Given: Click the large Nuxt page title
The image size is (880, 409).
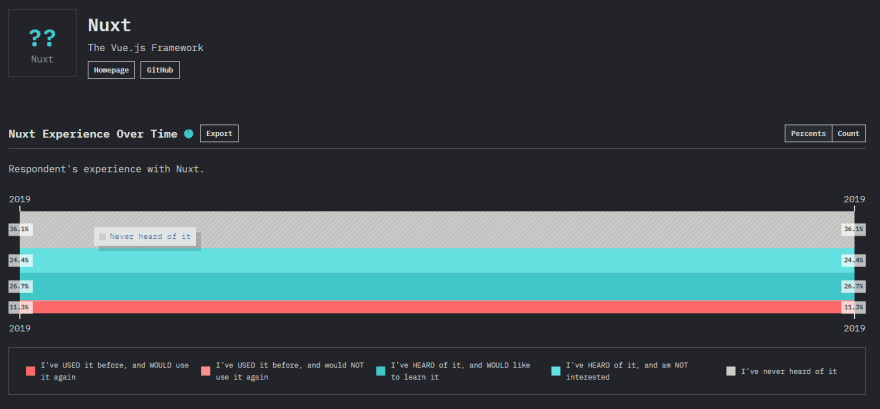Looking at the screenshot, I should point(109,25).
